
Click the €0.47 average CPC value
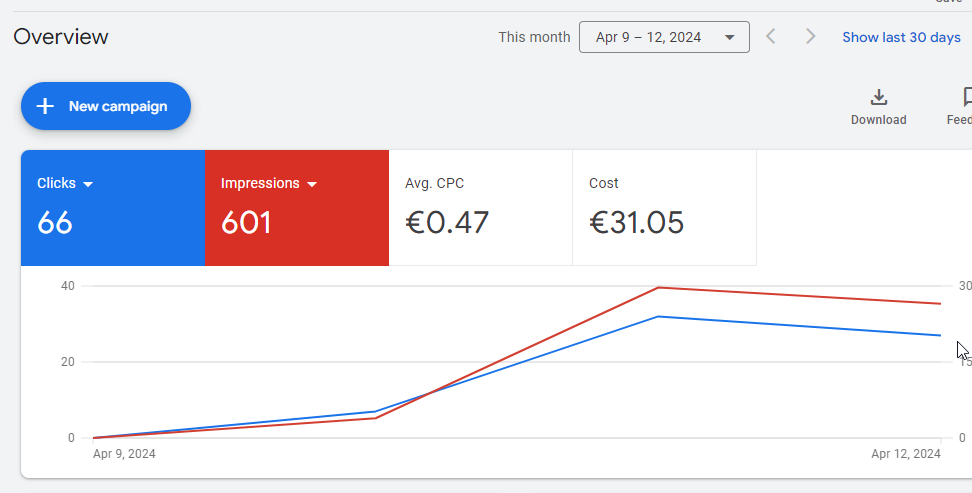click(447, 223)
